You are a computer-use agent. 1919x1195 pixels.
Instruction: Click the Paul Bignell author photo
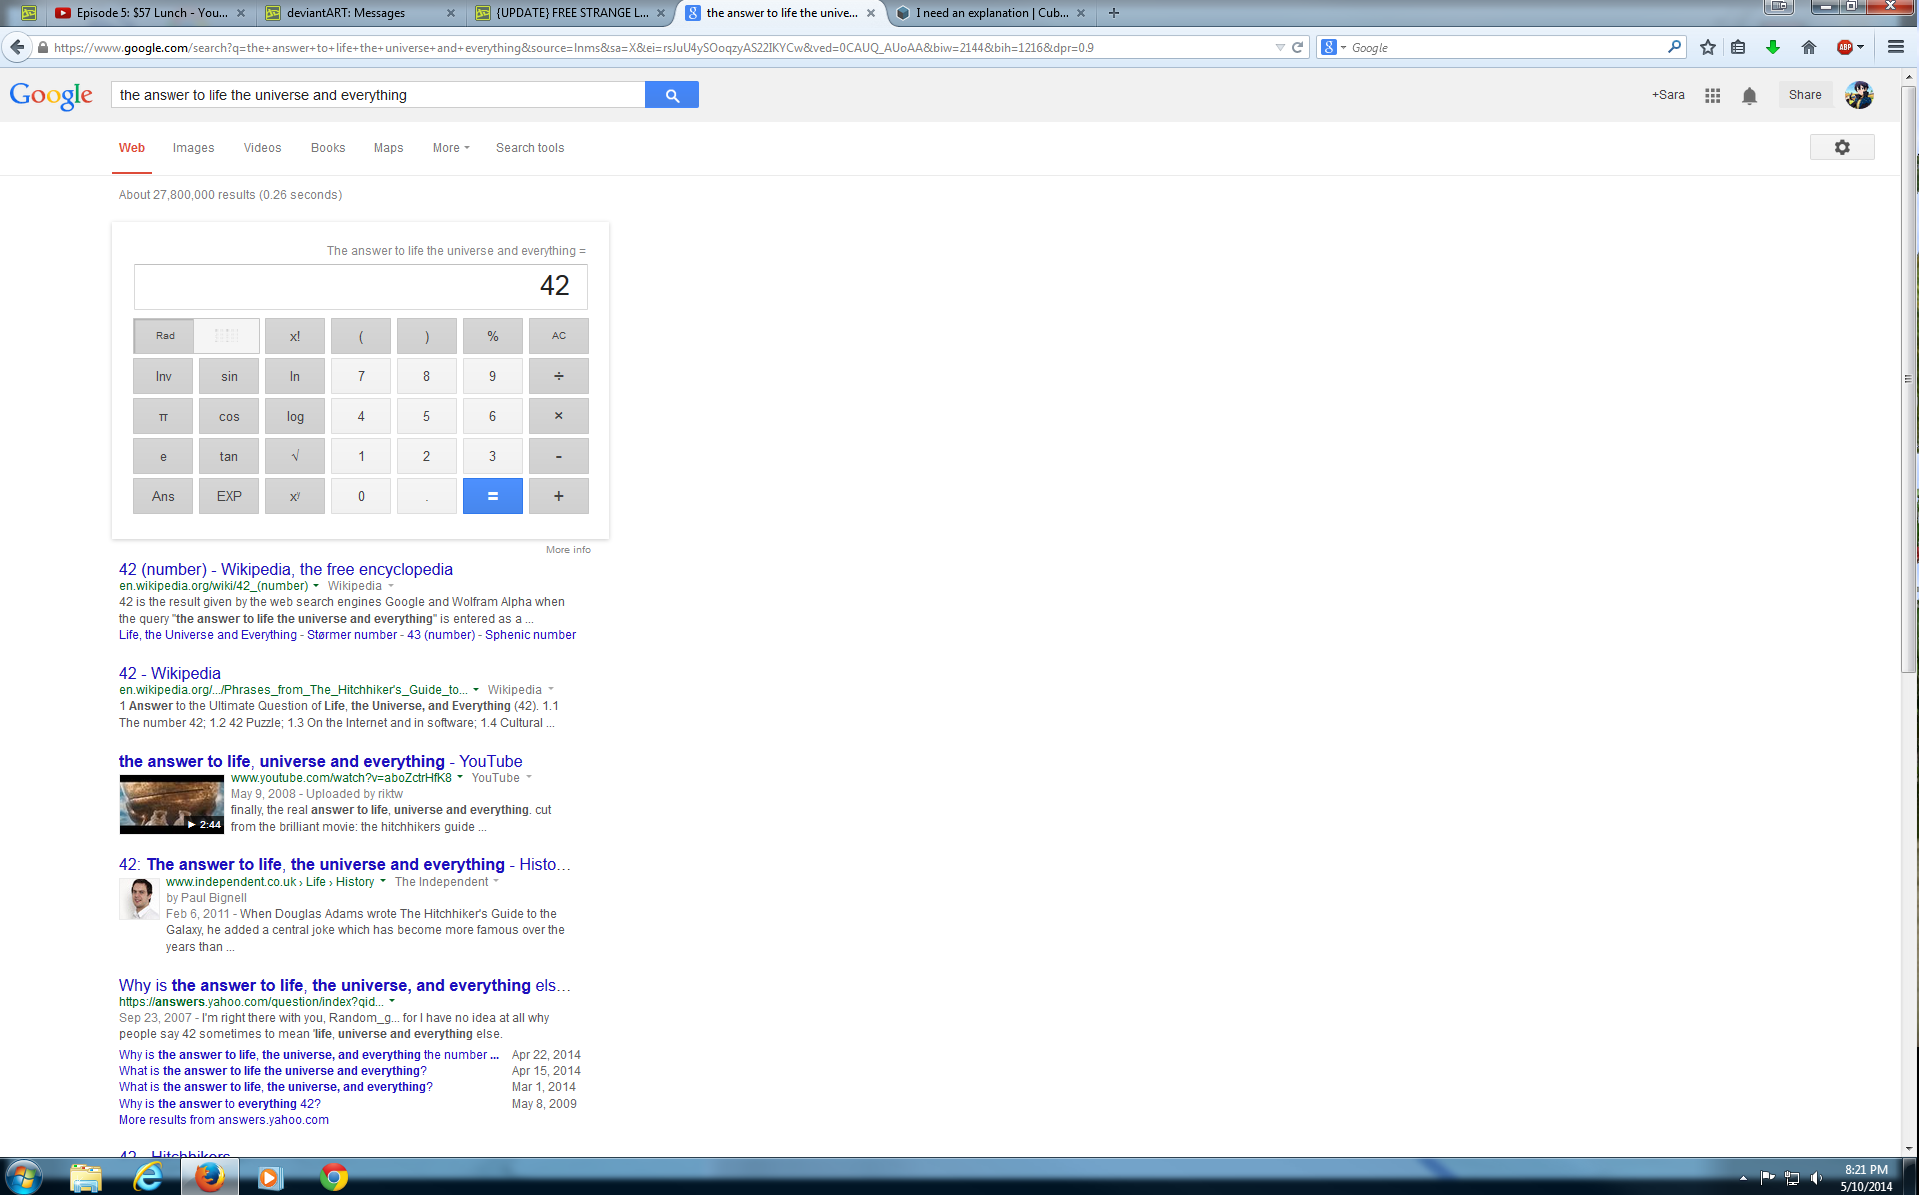(x=140, y=899)
